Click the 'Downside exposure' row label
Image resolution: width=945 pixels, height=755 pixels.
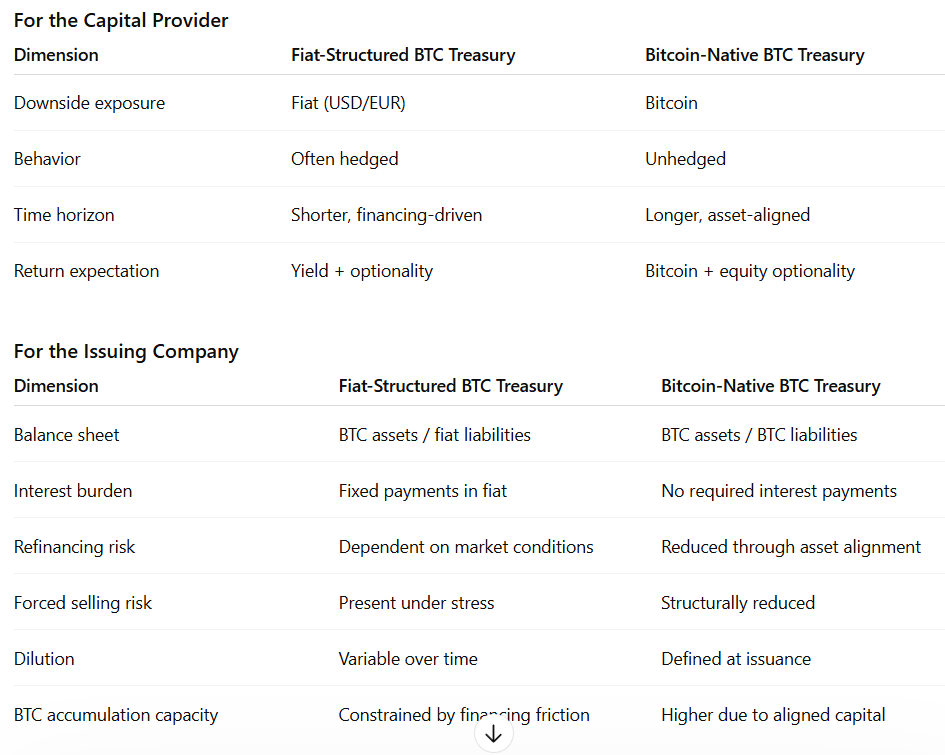point(89,103)
